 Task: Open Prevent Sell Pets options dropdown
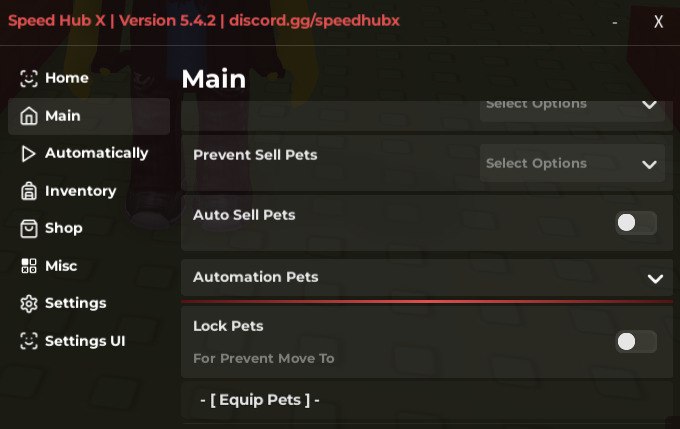[x=572, y=163]
